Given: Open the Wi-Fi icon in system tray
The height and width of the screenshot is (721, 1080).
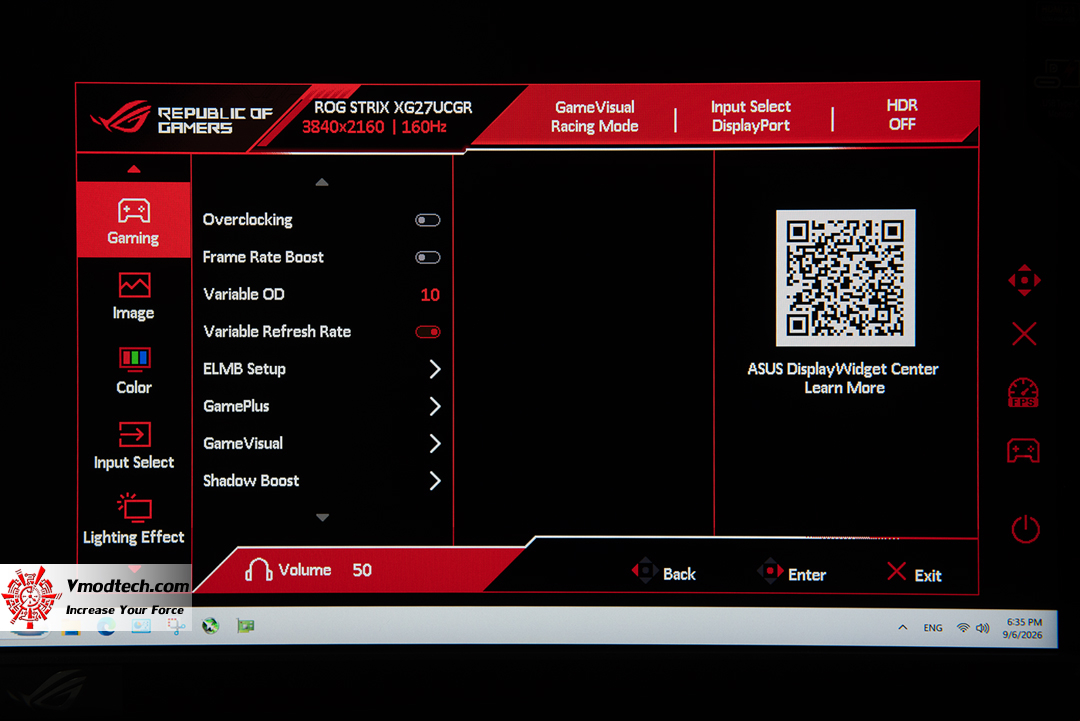Looking at the screenshot, I should (x=963, y=627).
